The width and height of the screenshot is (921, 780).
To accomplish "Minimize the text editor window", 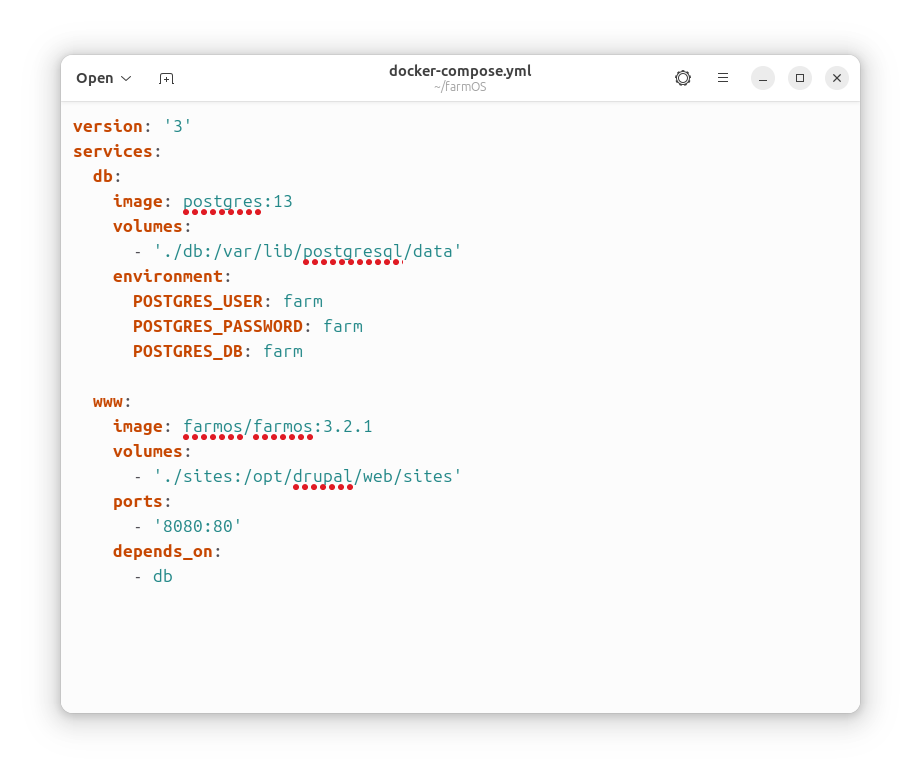I will point(763,78).
